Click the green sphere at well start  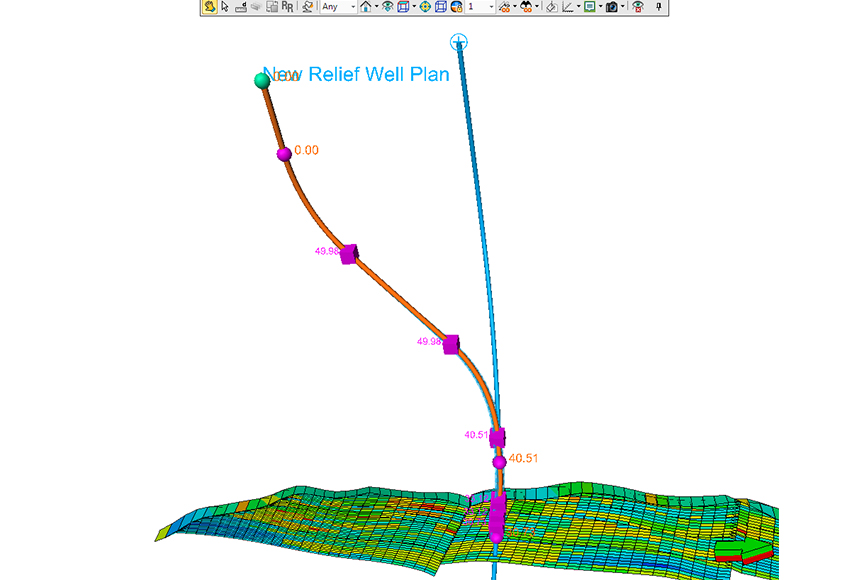coord(263,80)
